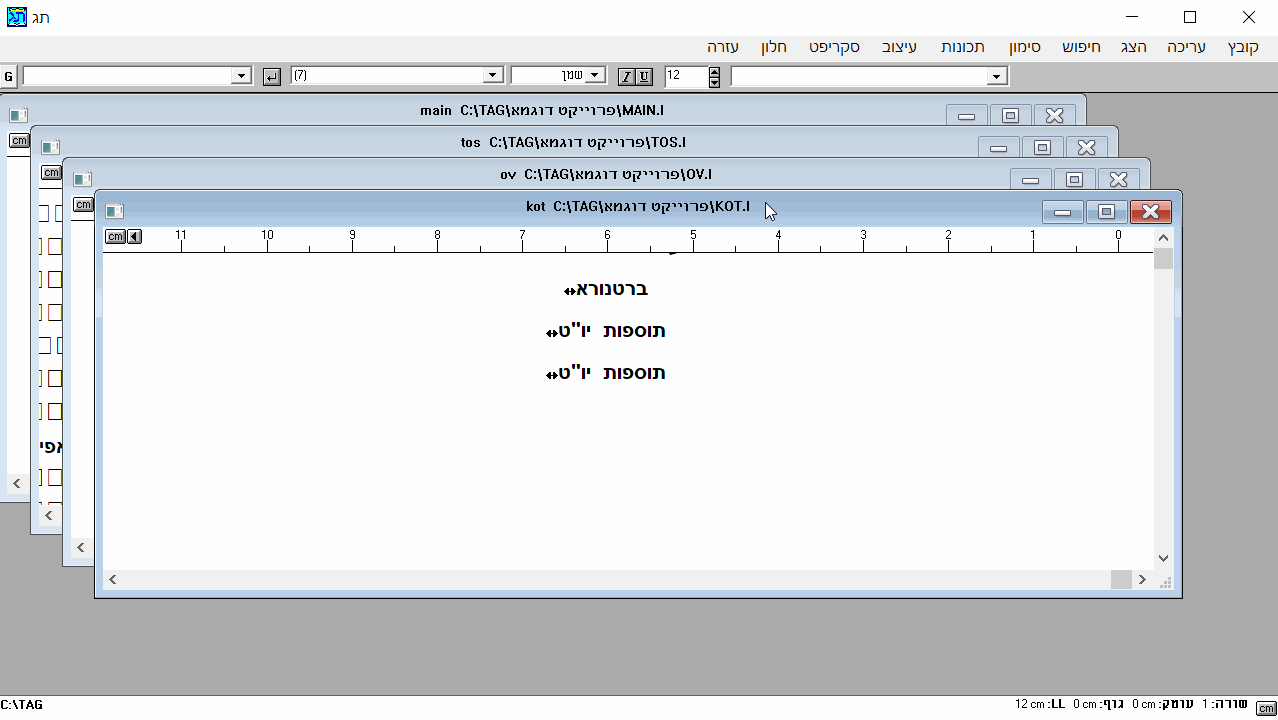This screenshot has width=1278, height=720.
Task: Open the חיפוש menu
Action: (1081, 47)
